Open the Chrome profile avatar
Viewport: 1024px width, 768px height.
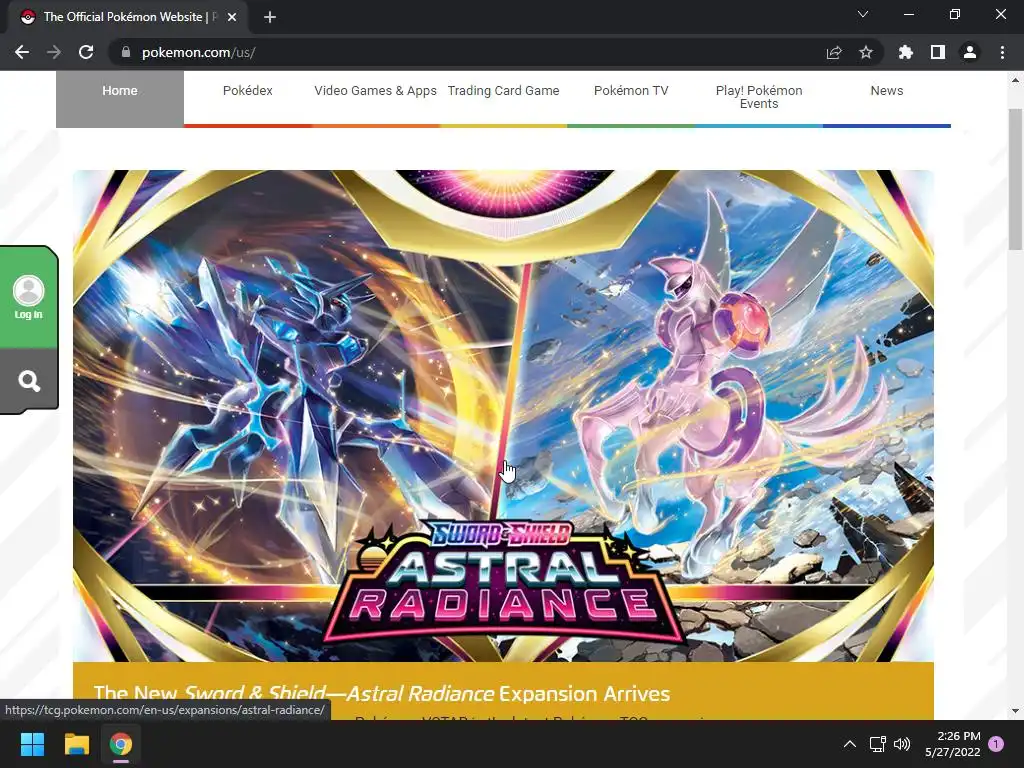[970, 52]
